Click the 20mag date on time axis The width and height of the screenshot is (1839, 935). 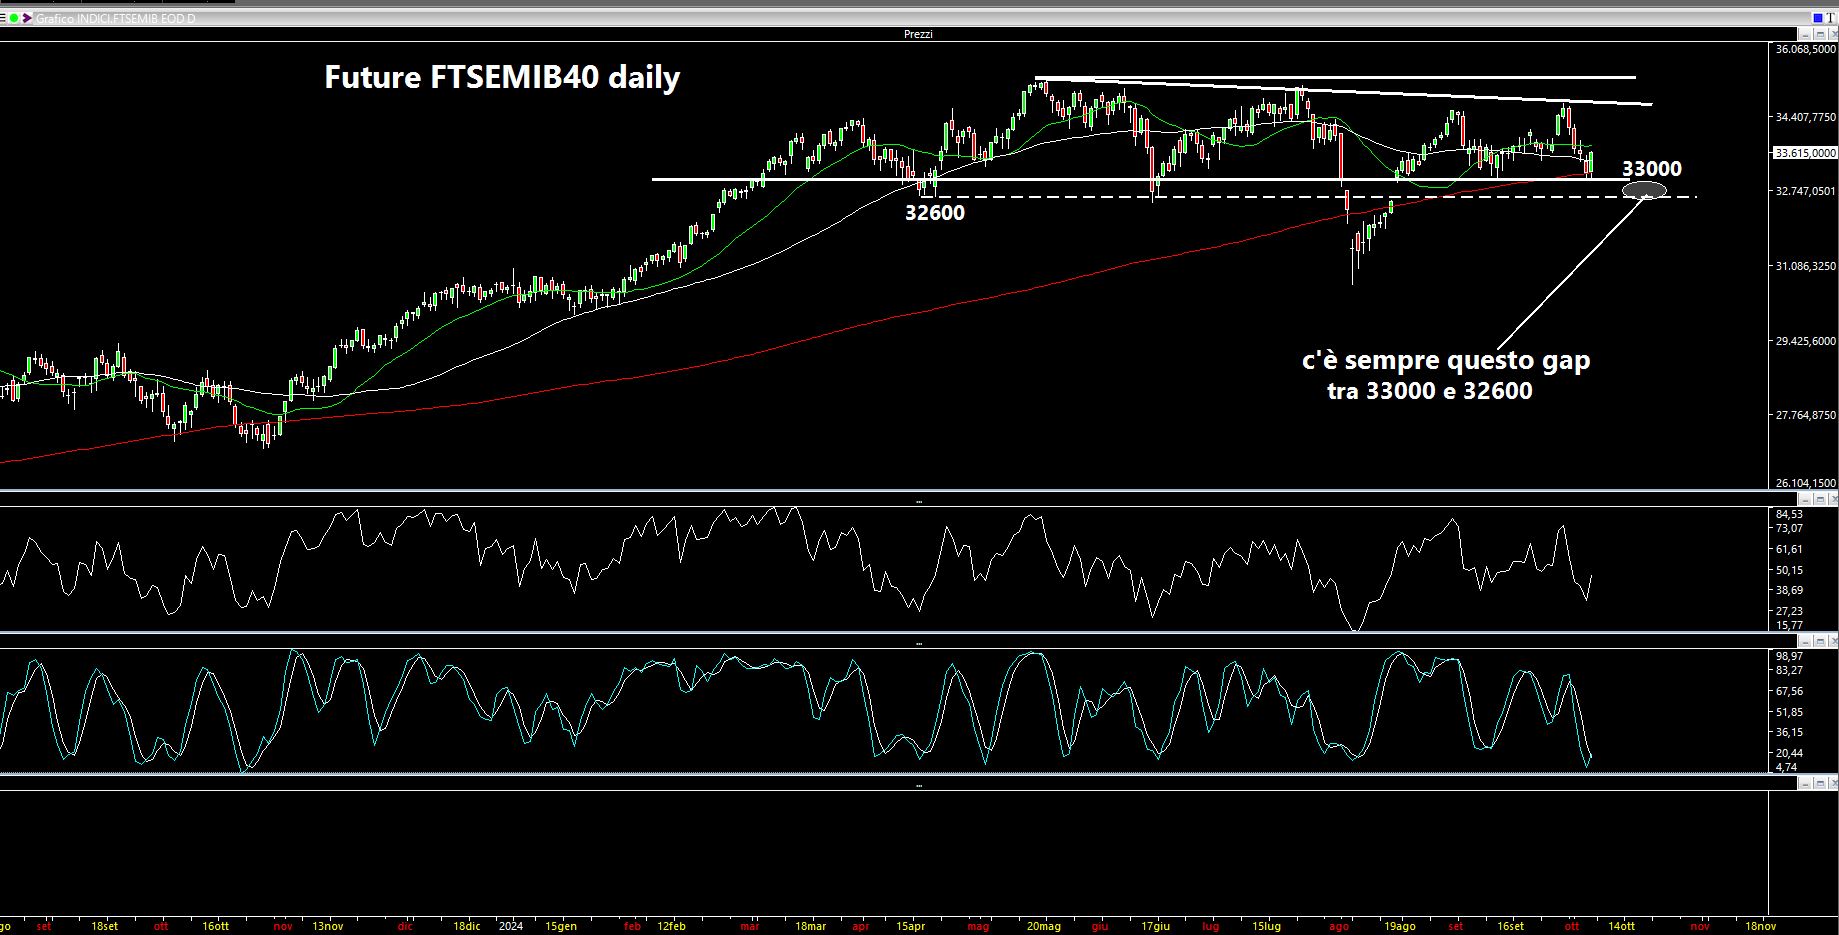(x=1043, y=926)
